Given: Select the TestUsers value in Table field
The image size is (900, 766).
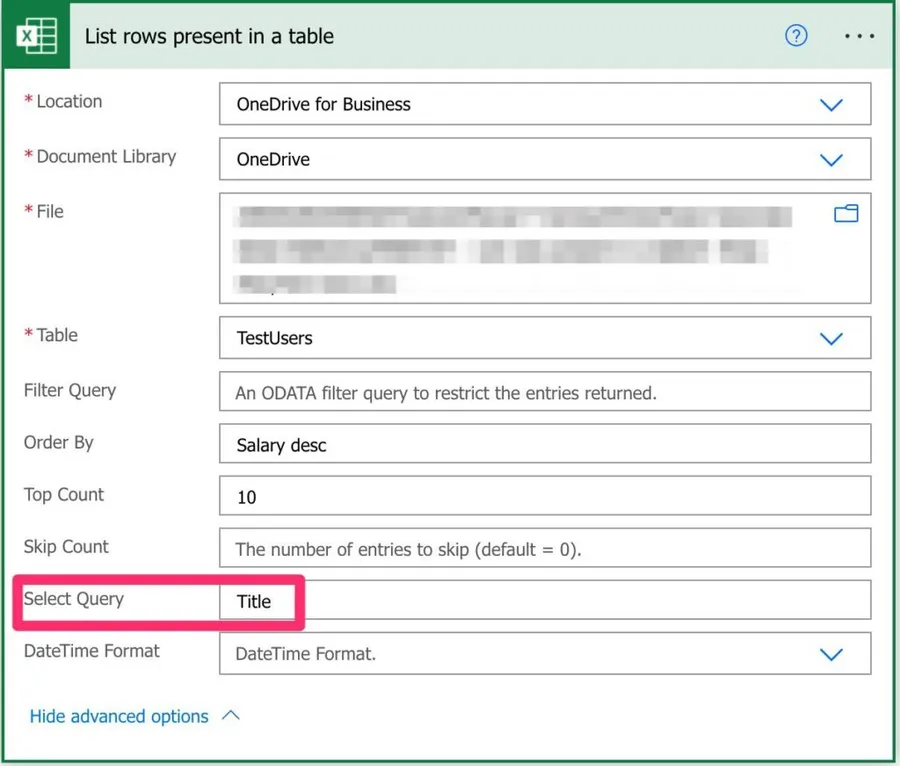Looking at the screenshot, I should point(275,338).
